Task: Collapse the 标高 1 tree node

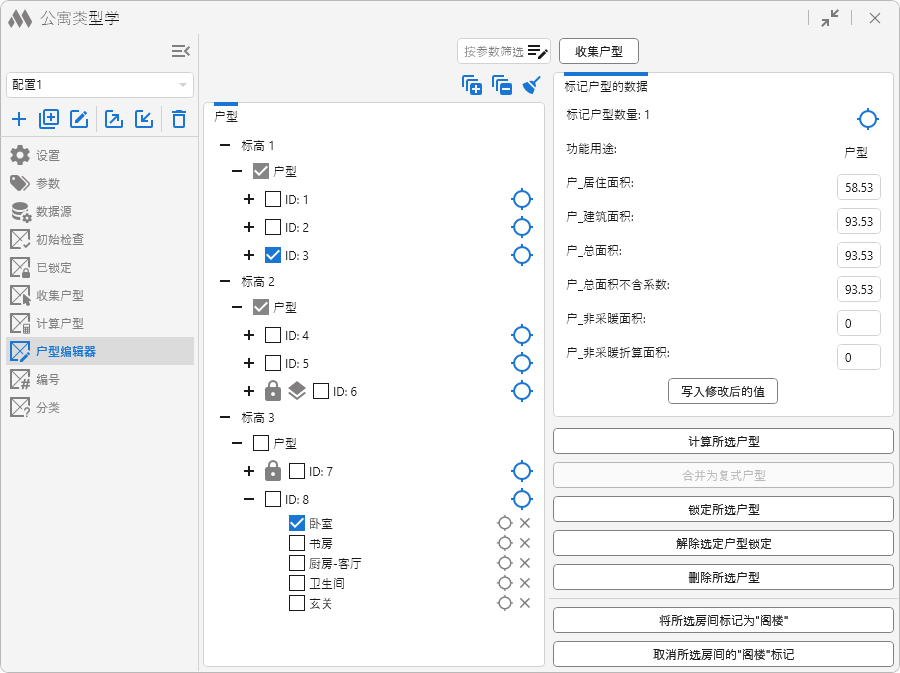Action: click(x=225, y=145)
